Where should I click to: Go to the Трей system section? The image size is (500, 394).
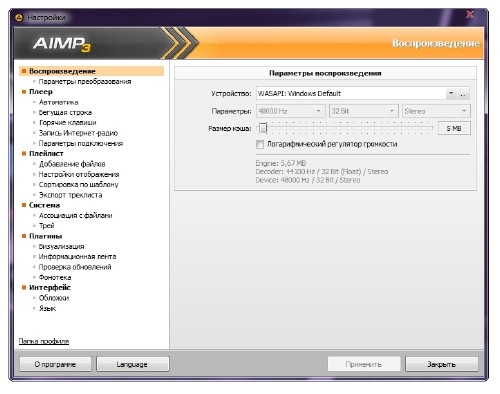[46, 226]
